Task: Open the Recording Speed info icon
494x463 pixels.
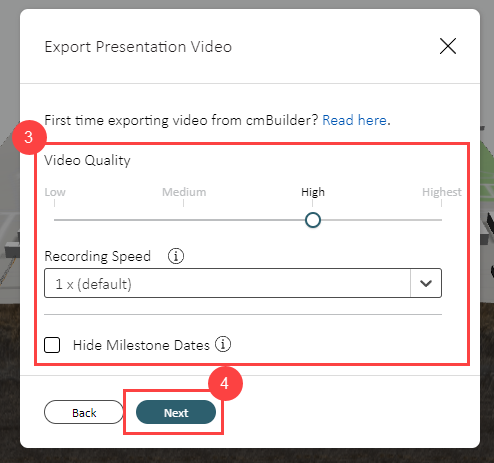Action: pos(176,256)
